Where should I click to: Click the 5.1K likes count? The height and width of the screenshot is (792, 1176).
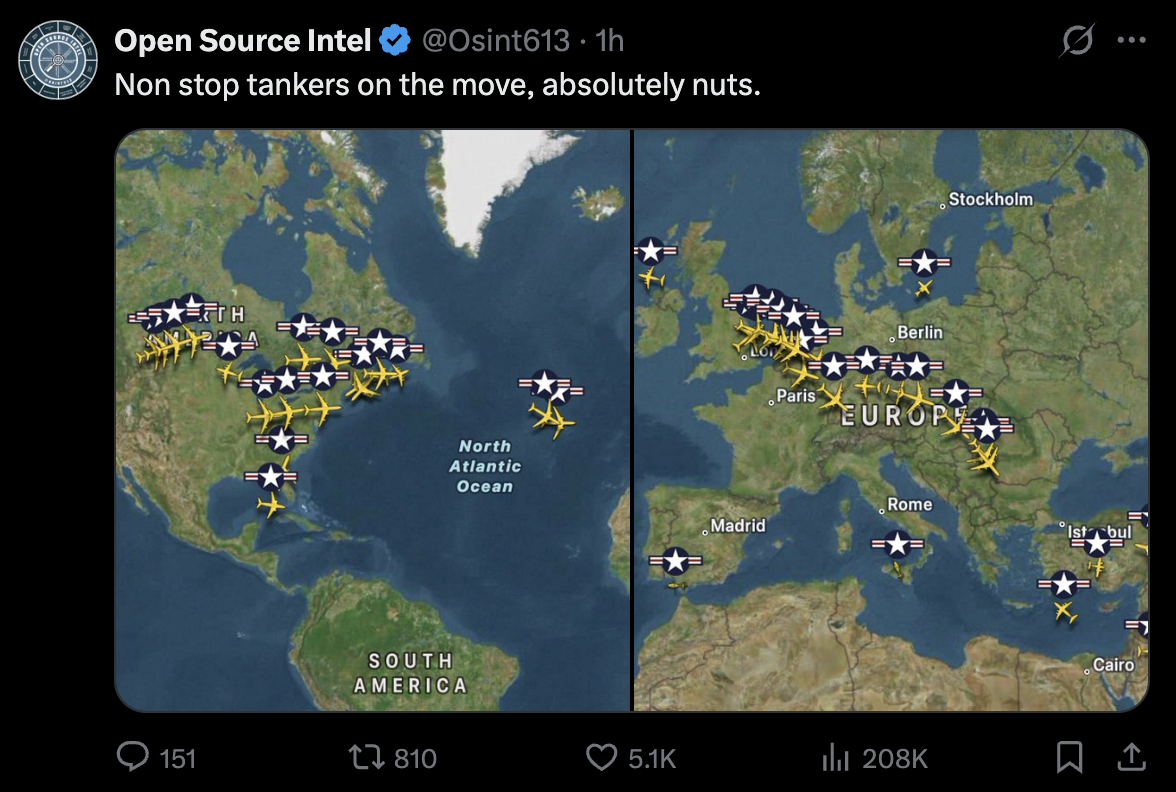click(652, 758)
